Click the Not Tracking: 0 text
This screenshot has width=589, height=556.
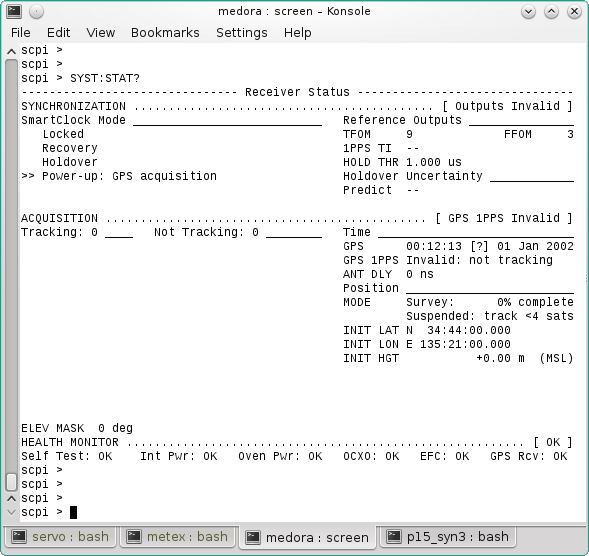click(206, 232)
